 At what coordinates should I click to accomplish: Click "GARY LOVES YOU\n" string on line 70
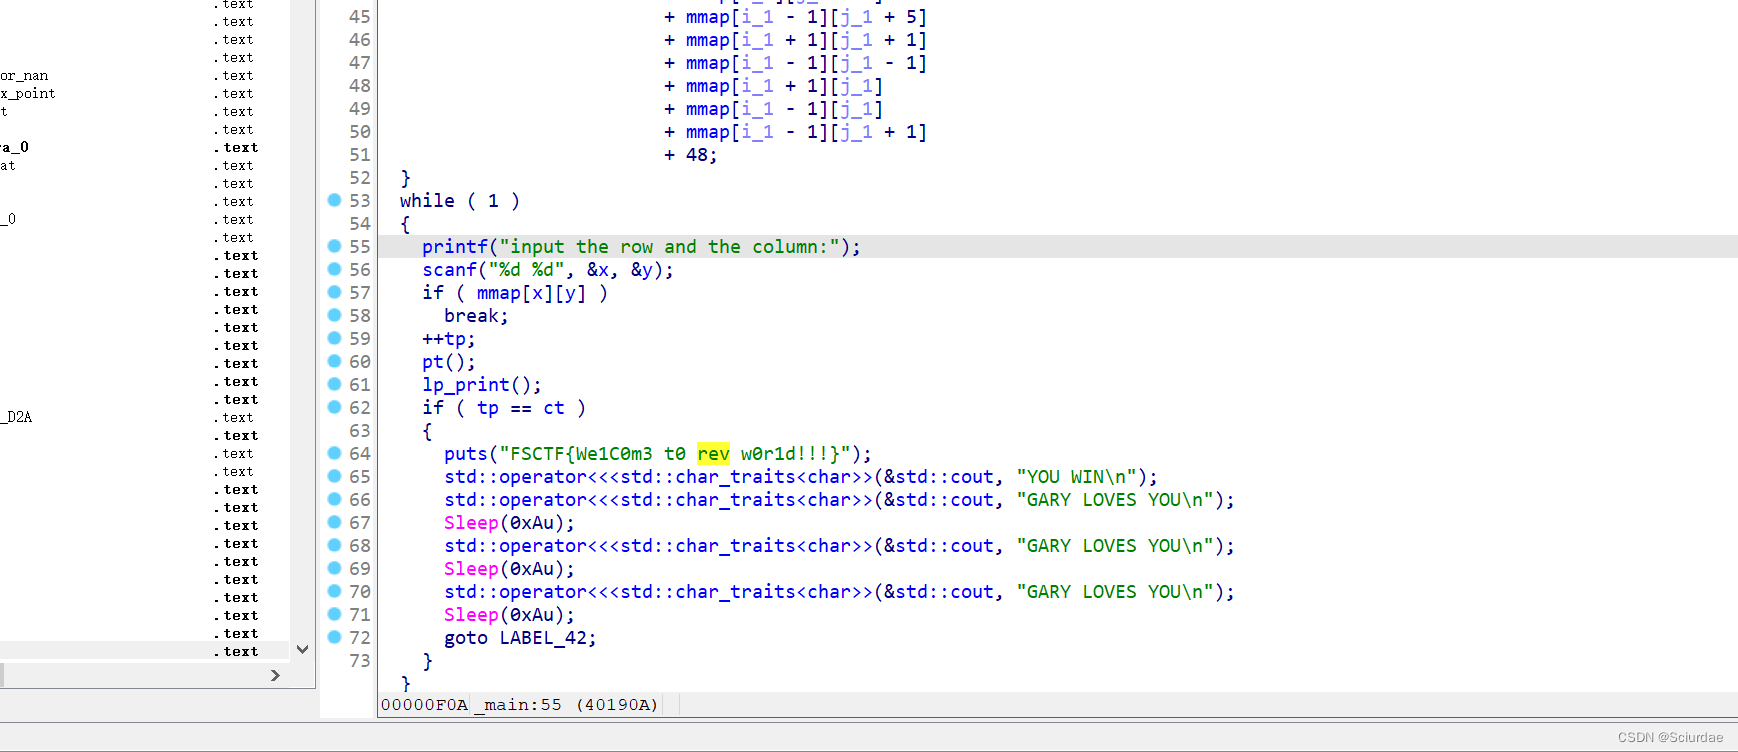(x=1120, y=592)
